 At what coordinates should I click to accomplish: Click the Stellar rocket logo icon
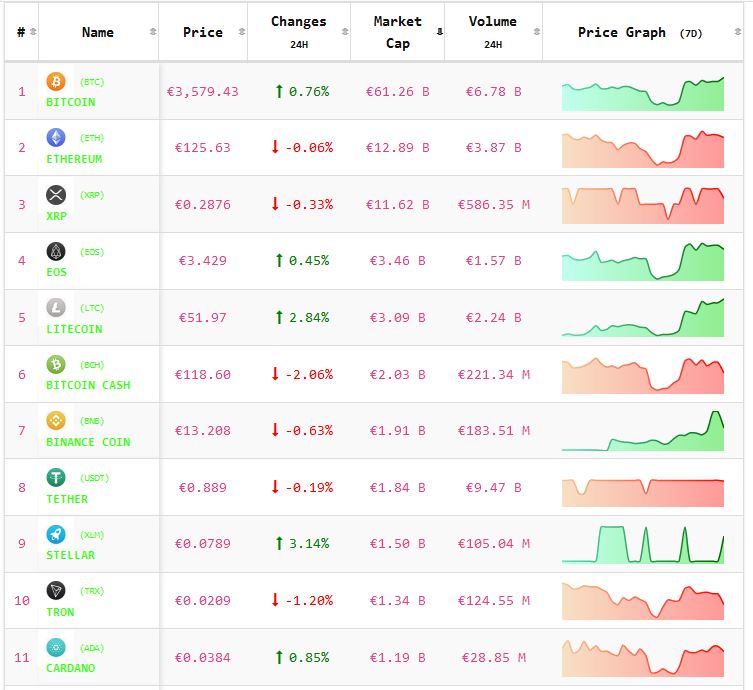pos(56,534)
